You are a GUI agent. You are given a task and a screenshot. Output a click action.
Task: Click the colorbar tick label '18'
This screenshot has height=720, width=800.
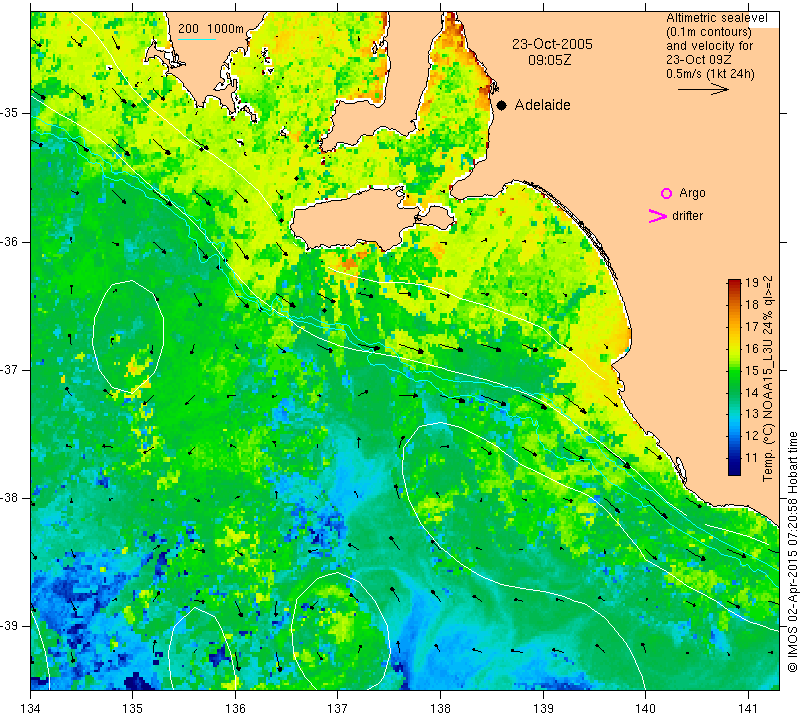coord(752,305)
